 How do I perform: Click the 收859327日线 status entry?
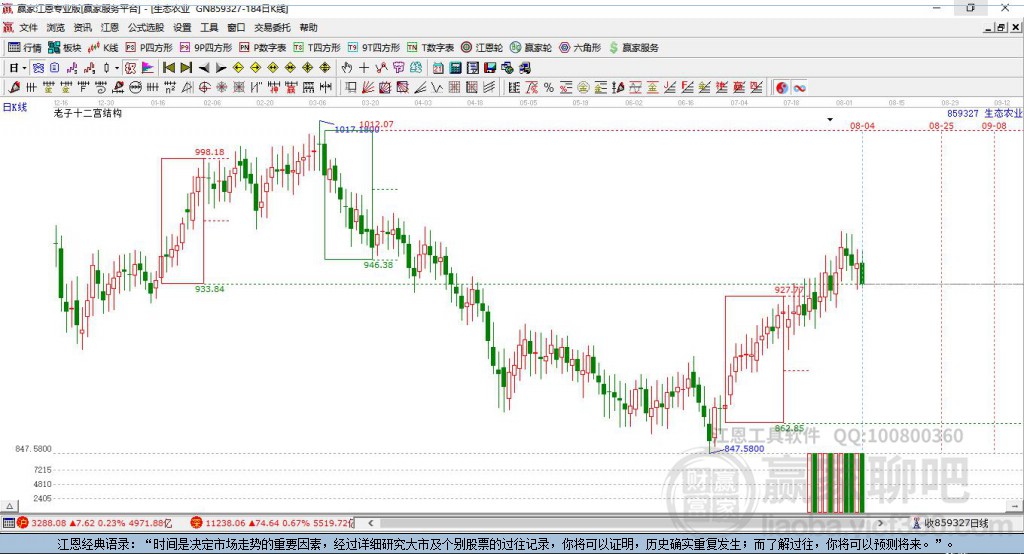pos(951,523)
